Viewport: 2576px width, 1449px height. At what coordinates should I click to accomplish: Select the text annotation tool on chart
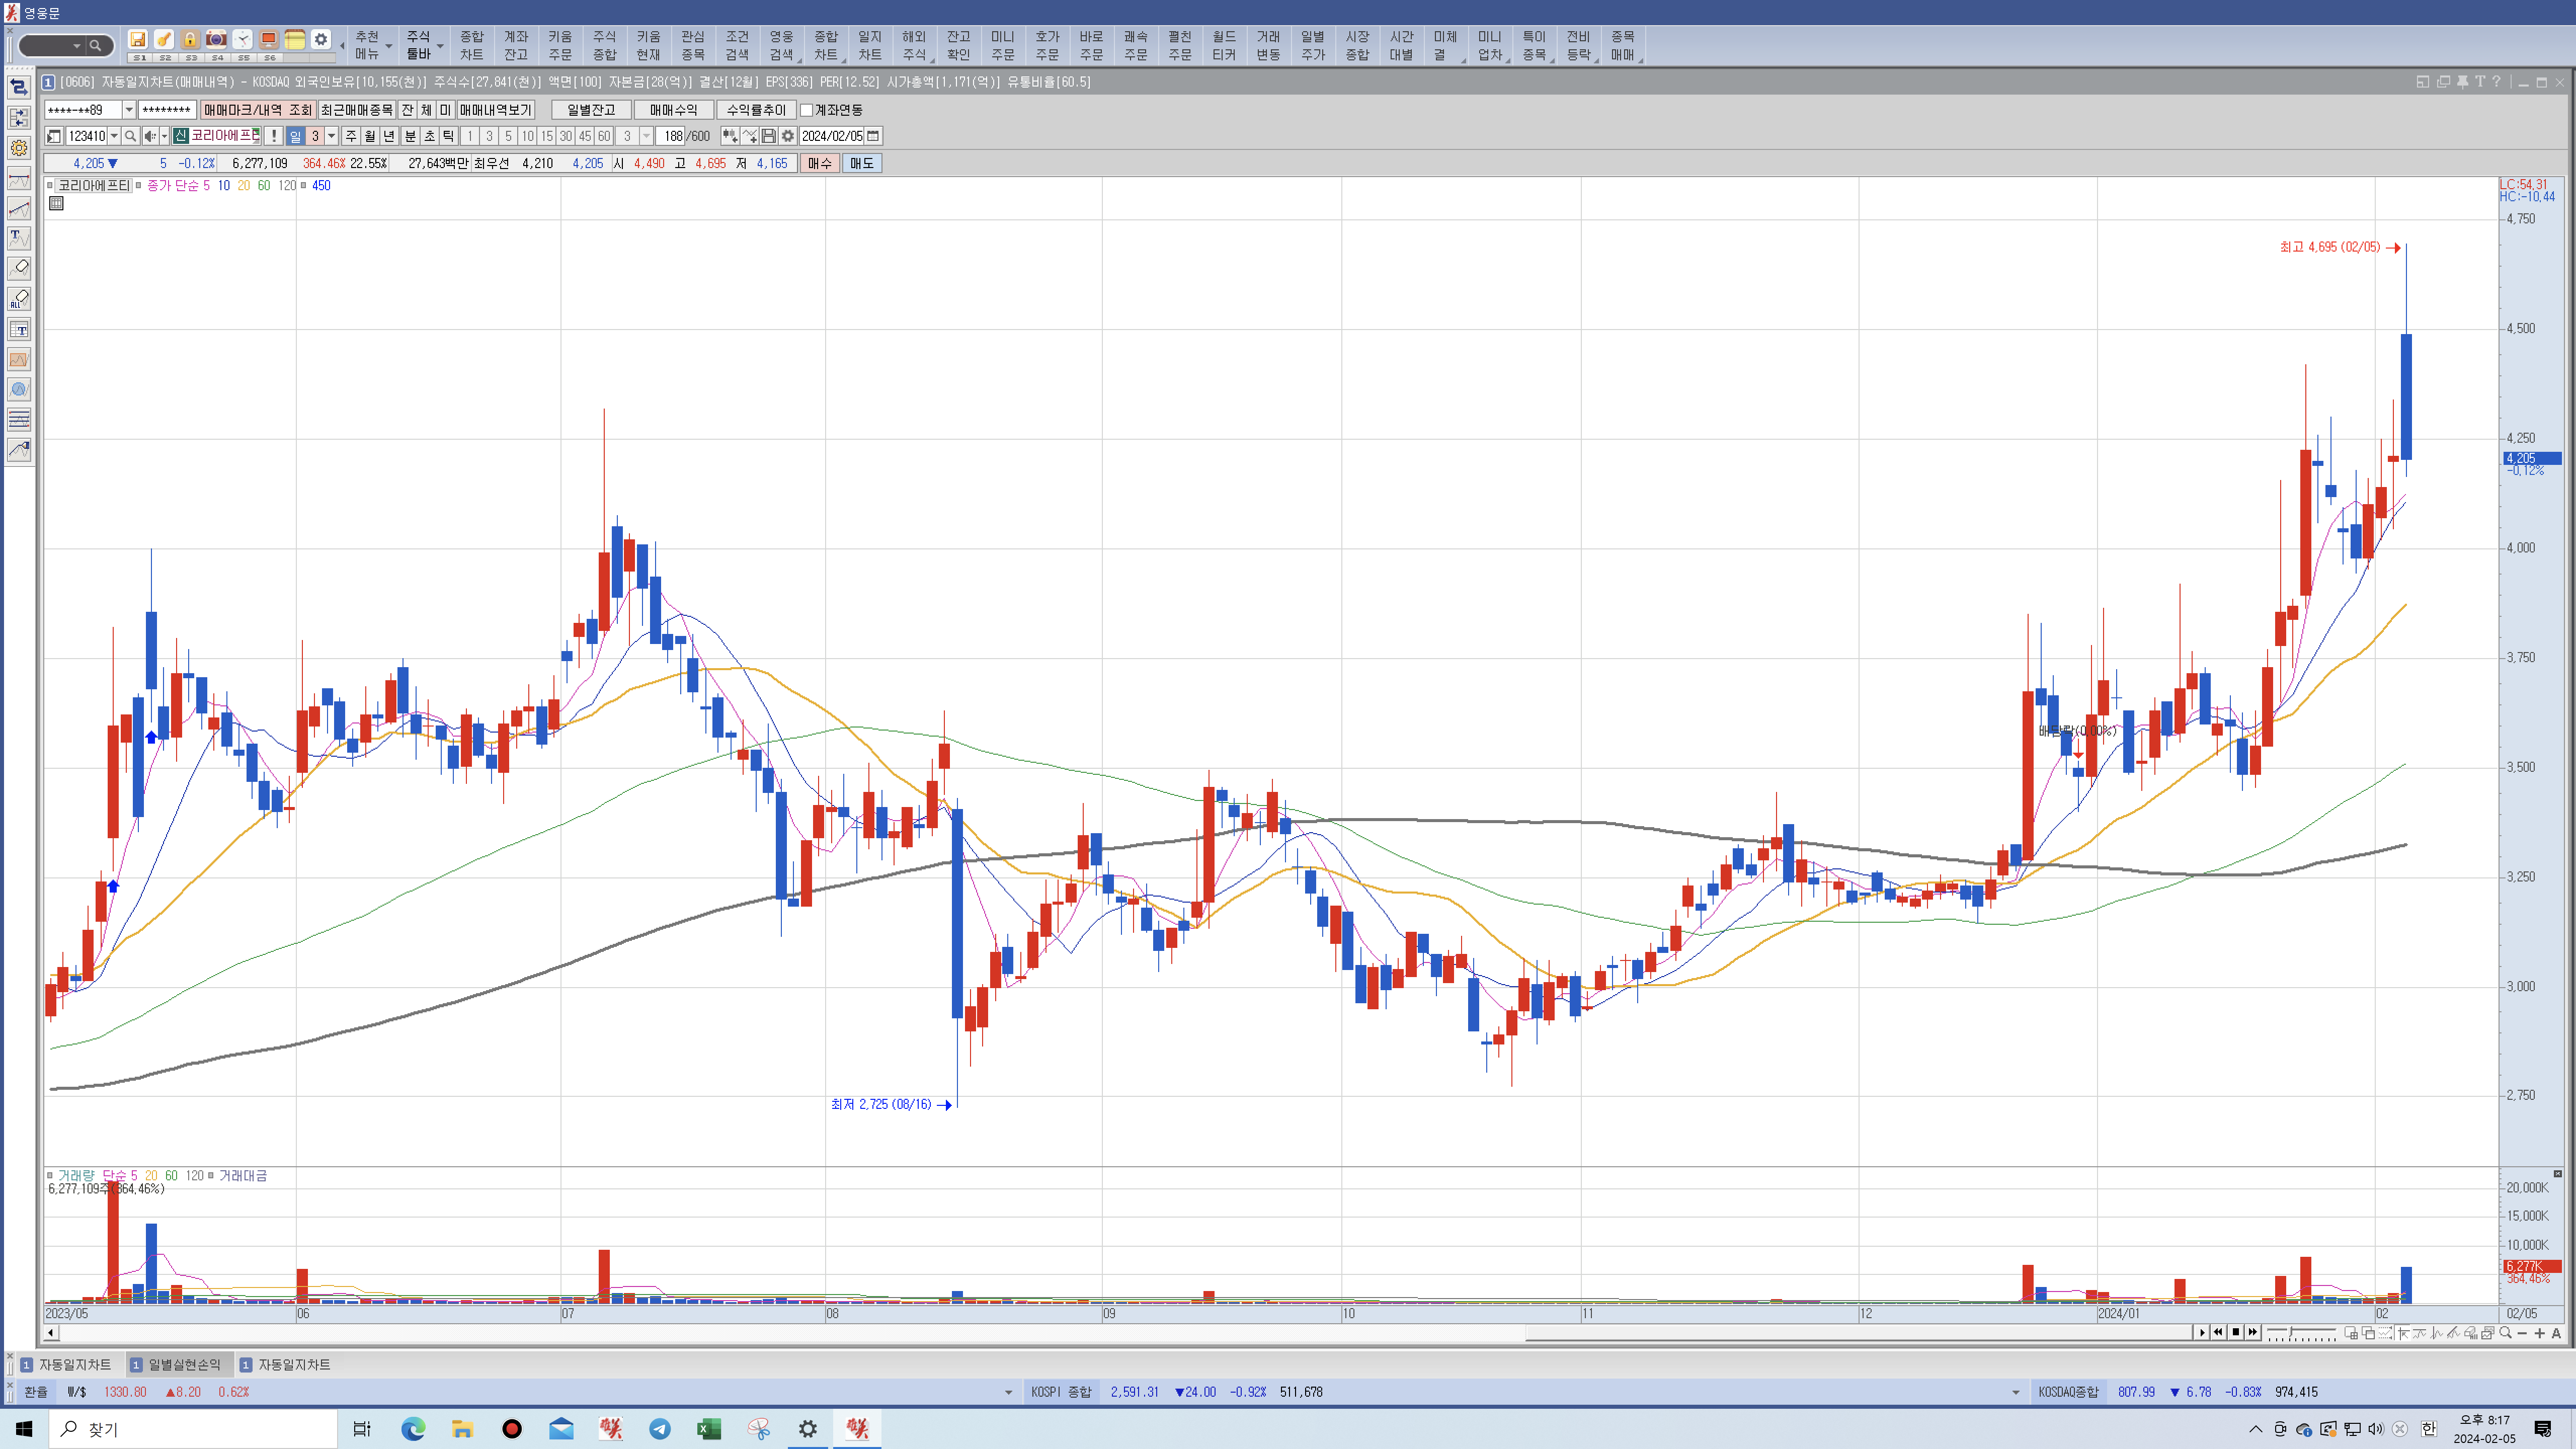[19, 238]
